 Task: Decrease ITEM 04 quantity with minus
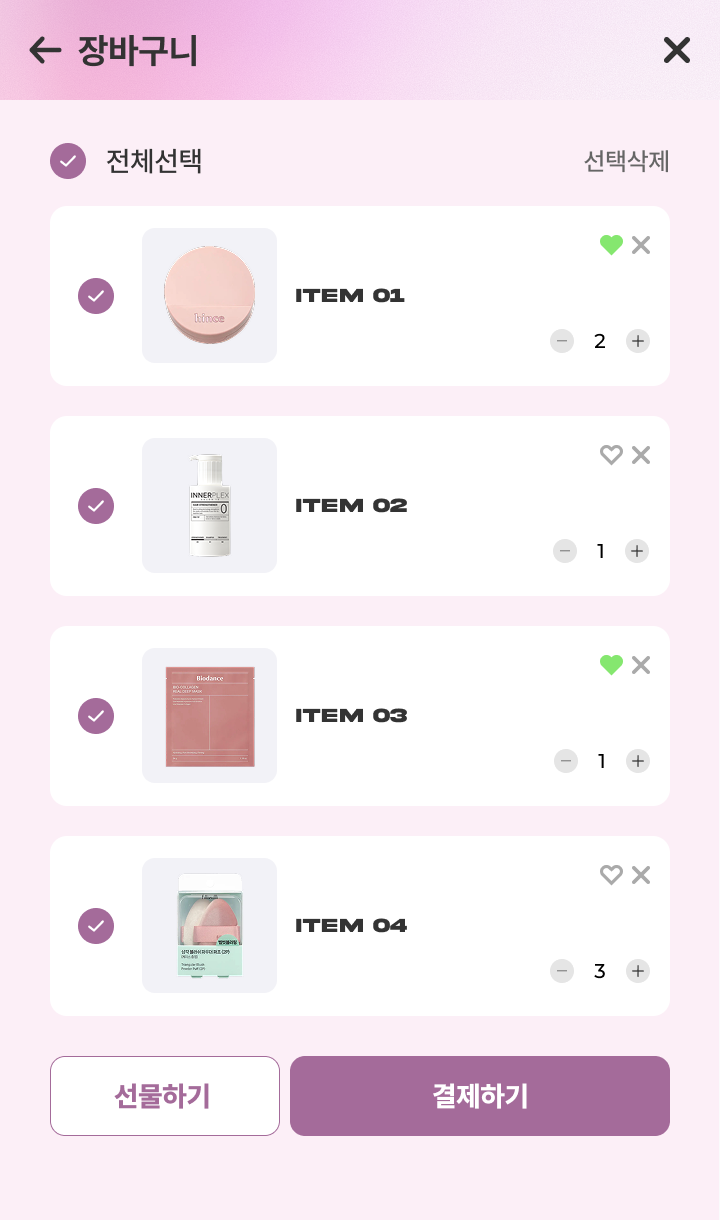[x=562, y=971]
